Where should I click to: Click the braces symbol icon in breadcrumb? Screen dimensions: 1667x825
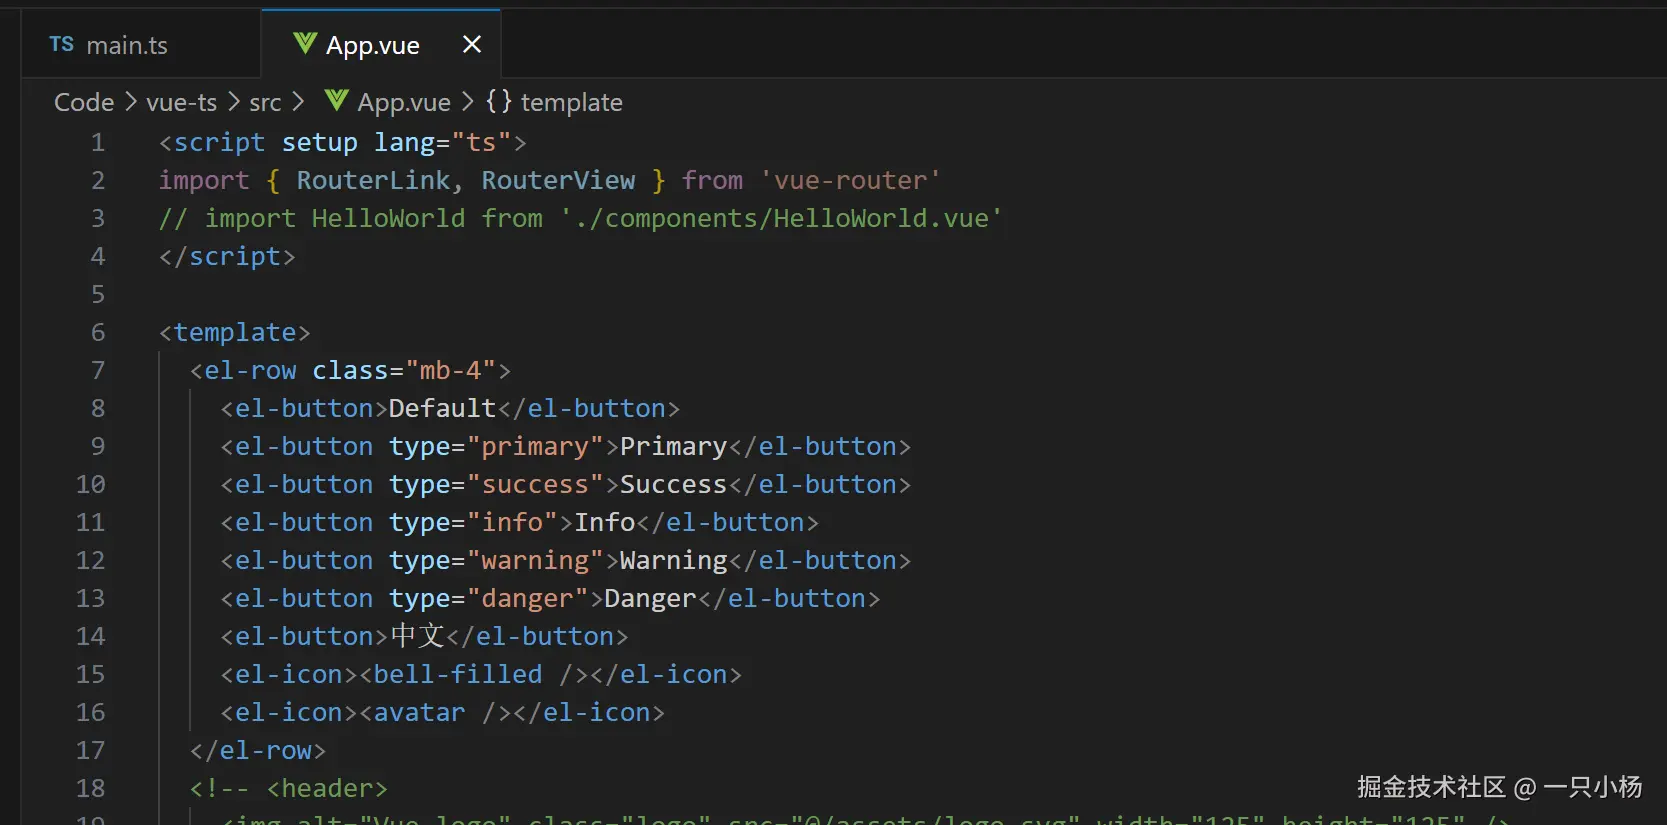tap(498, 101)
